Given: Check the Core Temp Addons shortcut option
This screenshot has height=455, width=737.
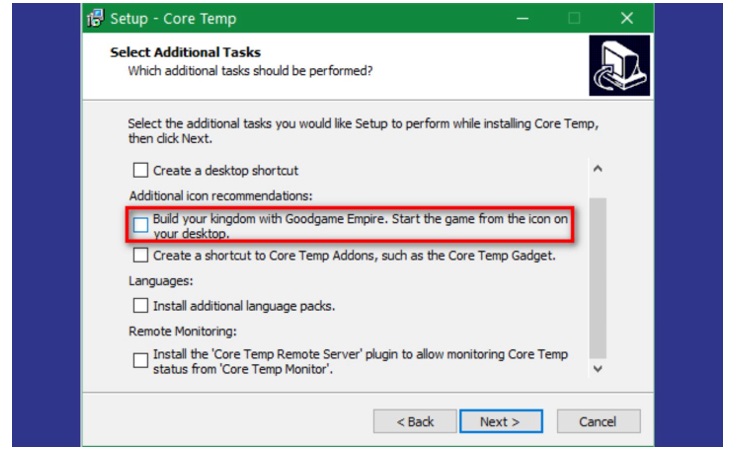Looking at the screenshot, I should (141, 255).
